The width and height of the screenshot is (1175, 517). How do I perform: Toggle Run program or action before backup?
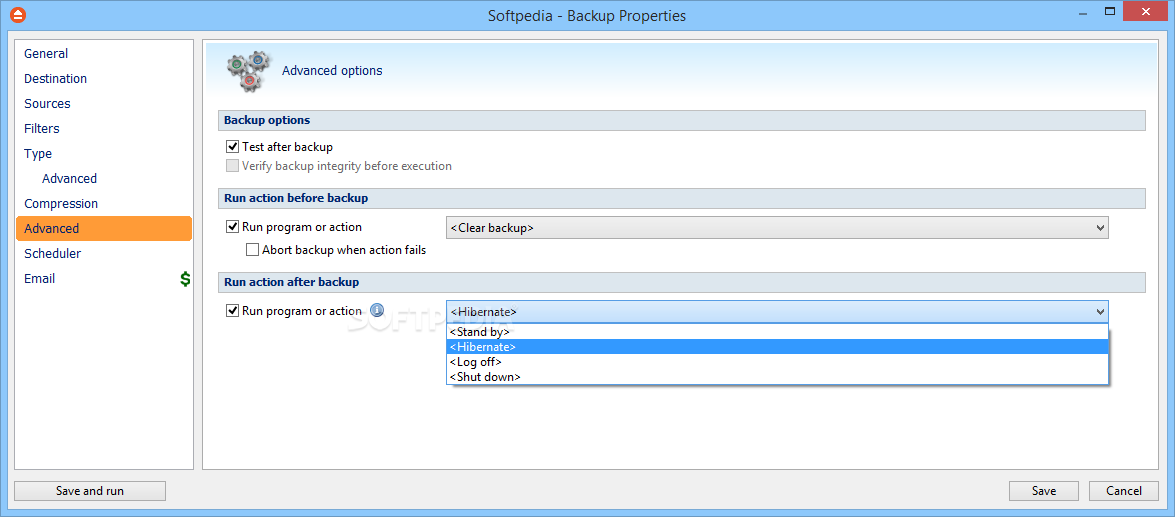pos(232,227)
